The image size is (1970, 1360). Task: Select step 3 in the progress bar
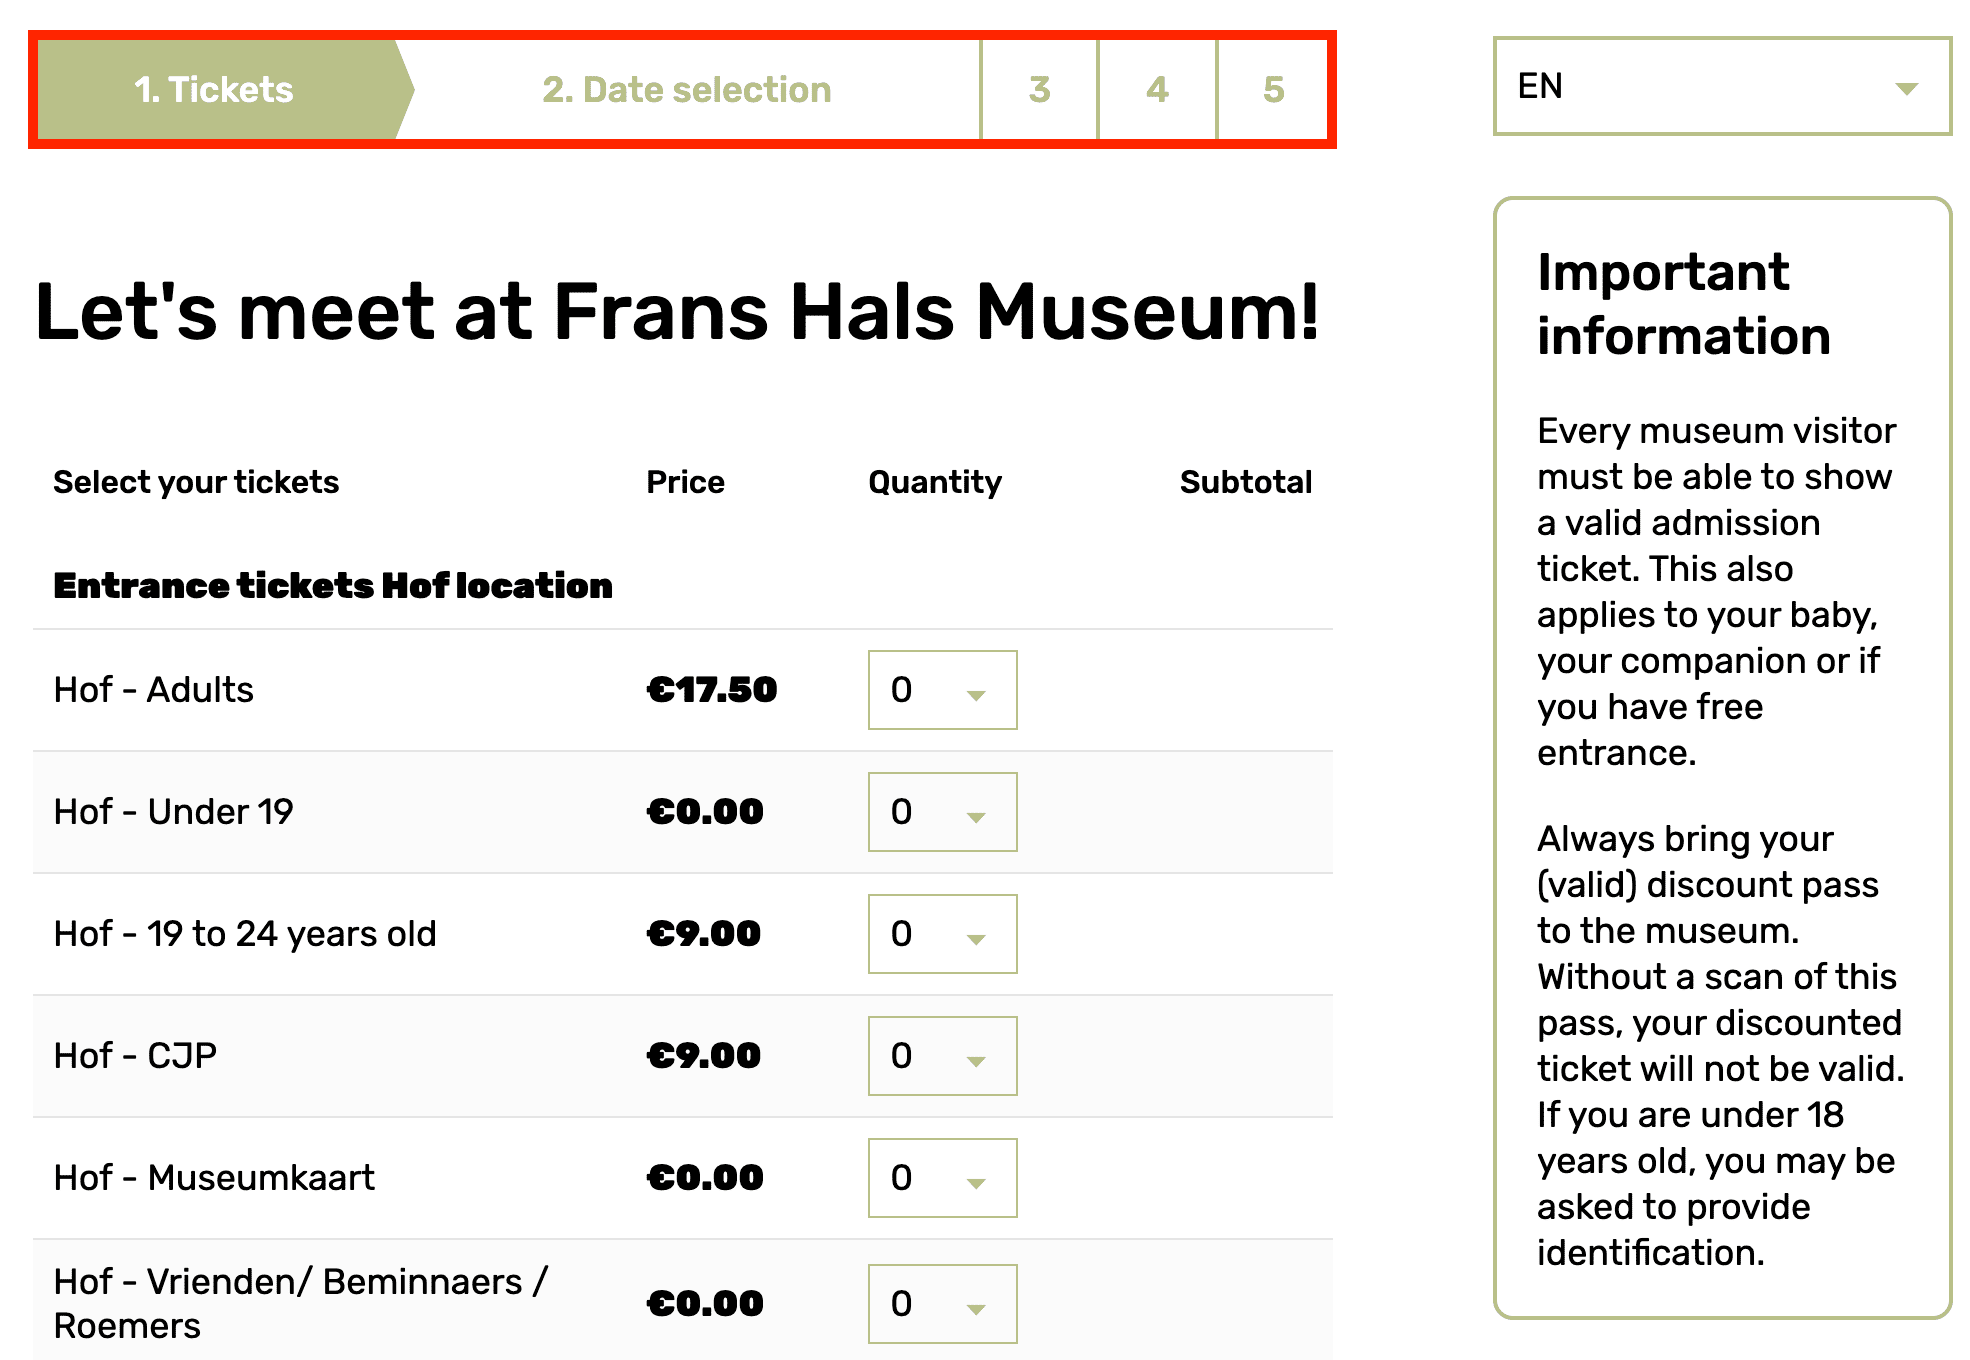click(x=1039, y=88)
